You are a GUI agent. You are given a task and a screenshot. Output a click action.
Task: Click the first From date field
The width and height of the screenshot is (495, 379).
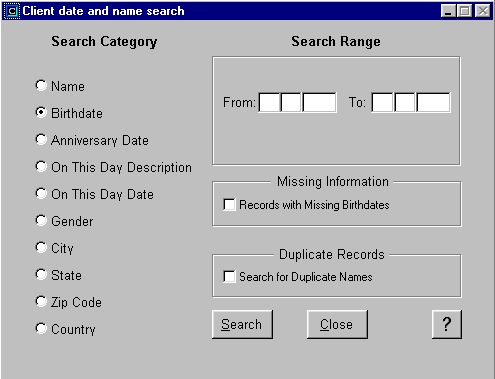click(269, 102)
